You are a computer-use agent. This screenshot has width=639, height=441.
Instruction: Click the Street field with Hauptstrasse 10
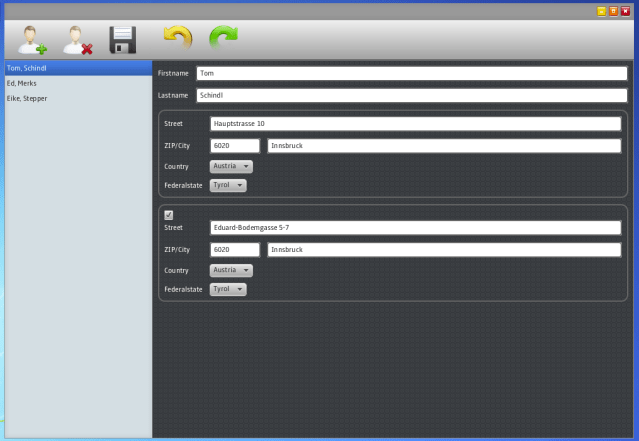coord(416,123)
